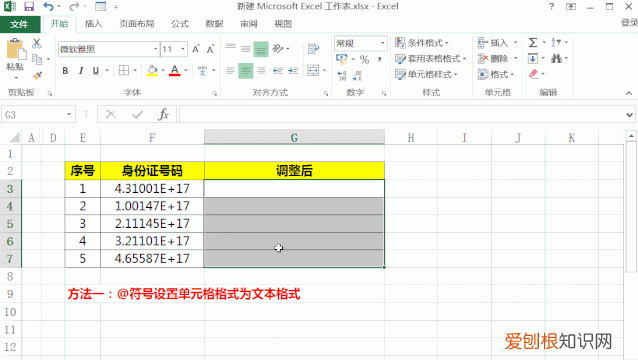Viewport: 638px width, 360px height.
Task: Cut selection with scissors icon
Action: click(37, 43)
